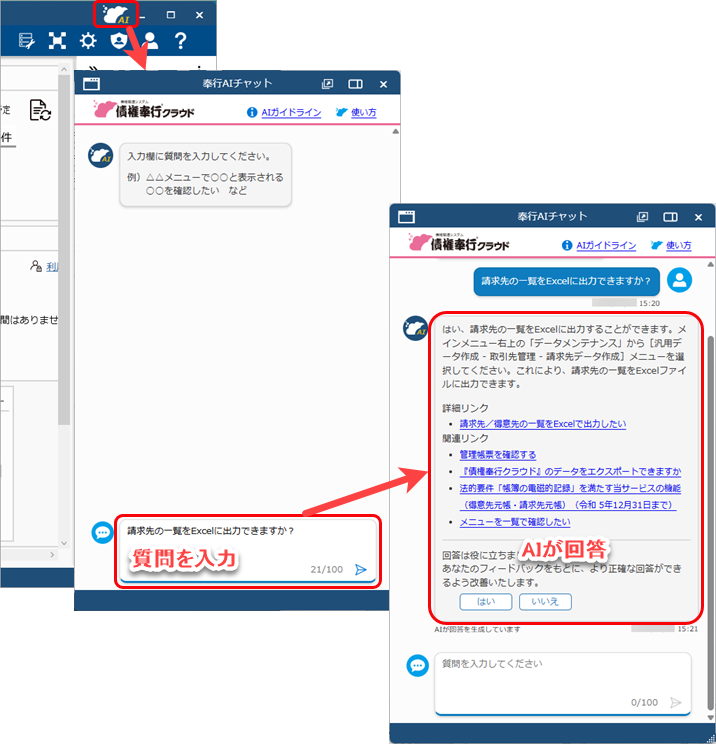
Task: Pop out right chat window icon
Action: pyautogui.click(x=642, y=217)
